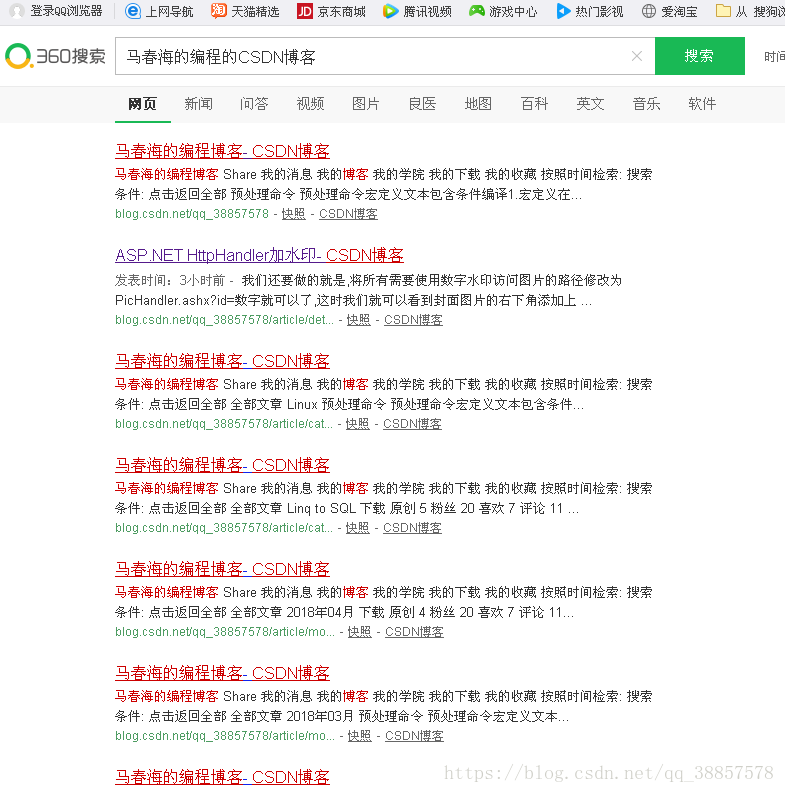This screenshot has height=793, width=785.
Task: Open 快照 for the 2018年03月 result
Action: [360, 736]
